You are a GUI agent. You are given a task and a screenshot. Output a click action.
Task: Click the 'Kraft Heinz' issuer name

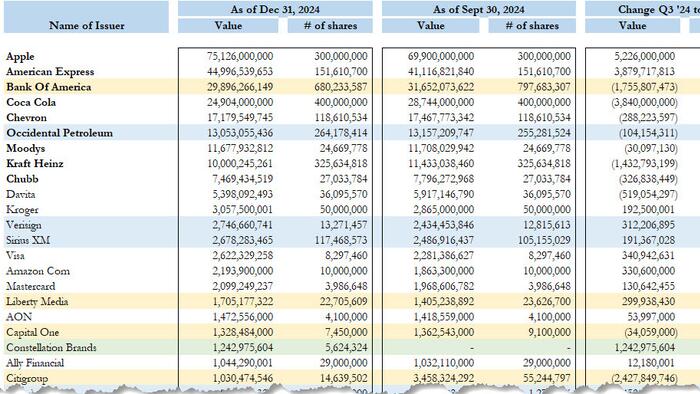pyautogui.click(x=34, y=163)
